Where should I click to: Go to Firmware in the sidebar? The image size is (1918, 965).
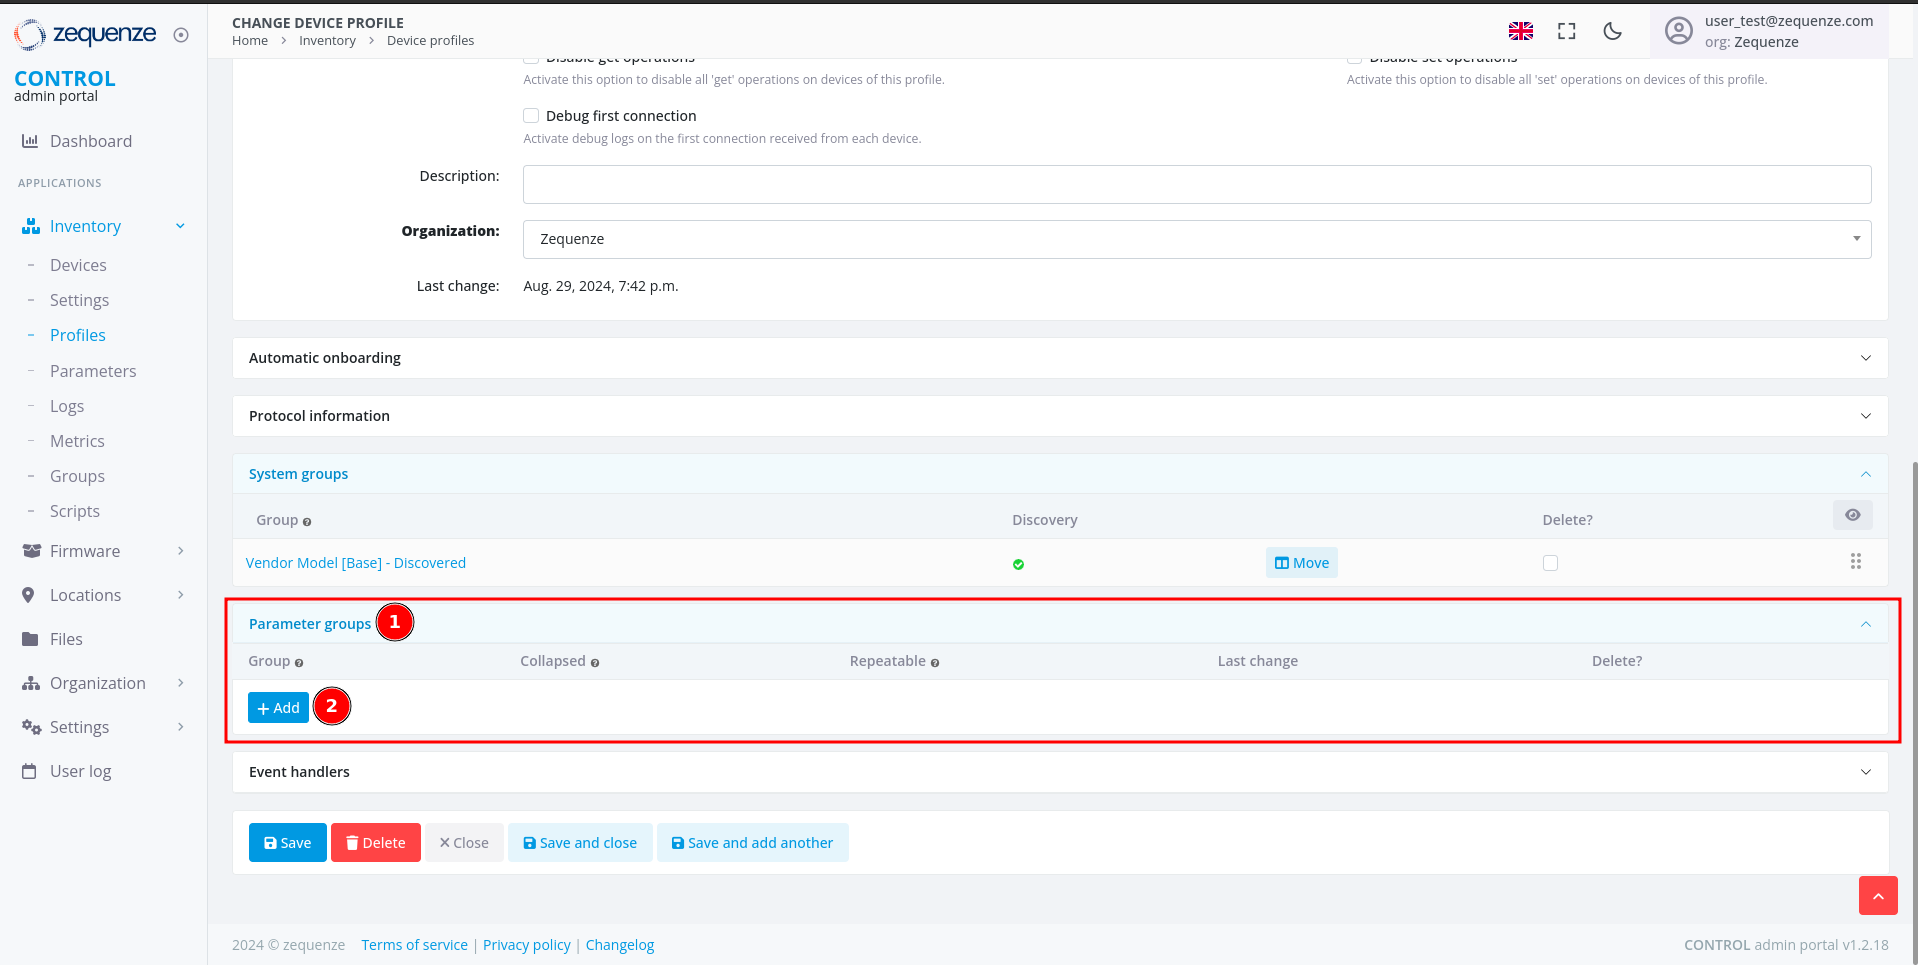click(x=85, y=551)
